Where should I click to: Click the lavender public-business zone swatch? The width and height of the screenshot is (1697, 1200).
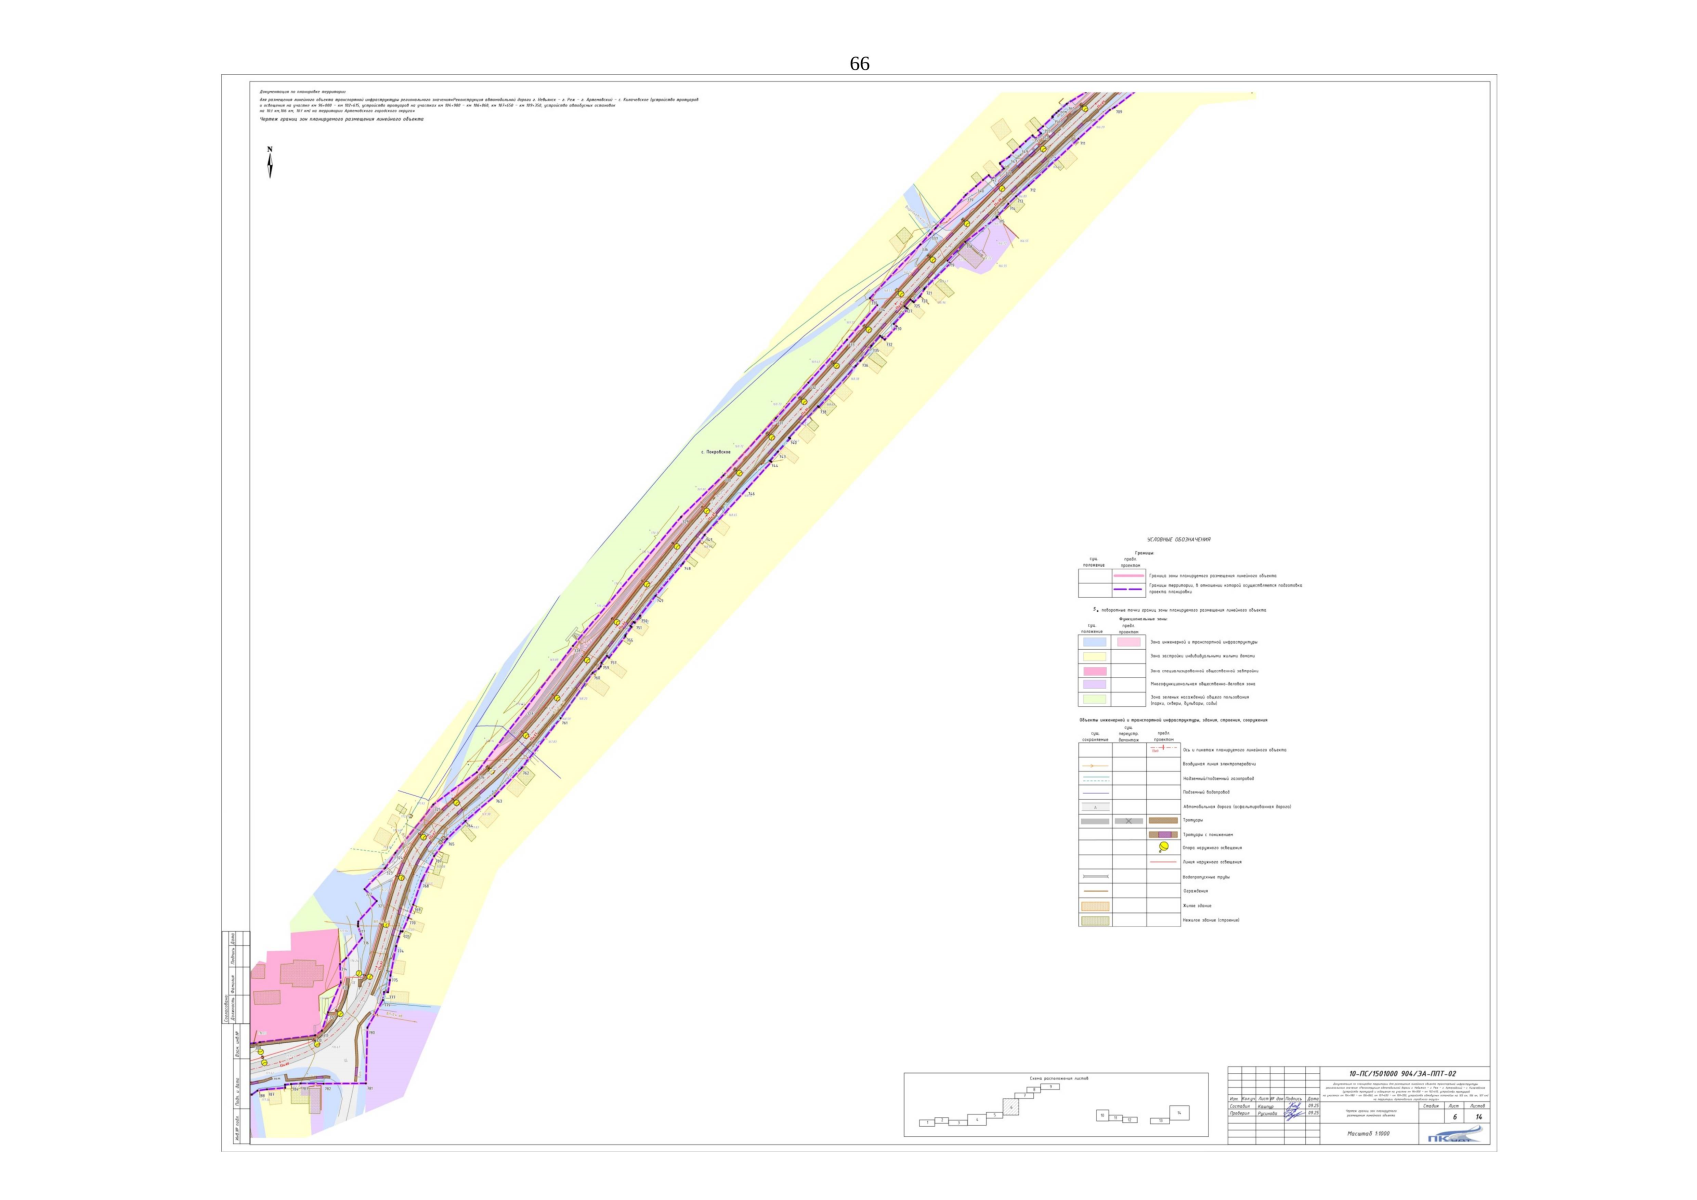1094,685
